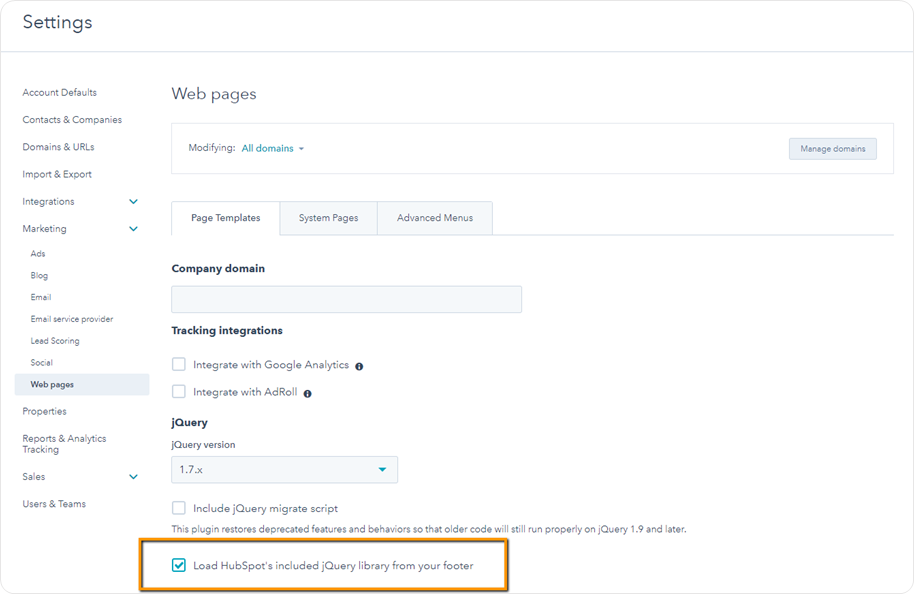Collapse the Marketing sidebar section
914x594 pixels.
(x=133, y=229)
